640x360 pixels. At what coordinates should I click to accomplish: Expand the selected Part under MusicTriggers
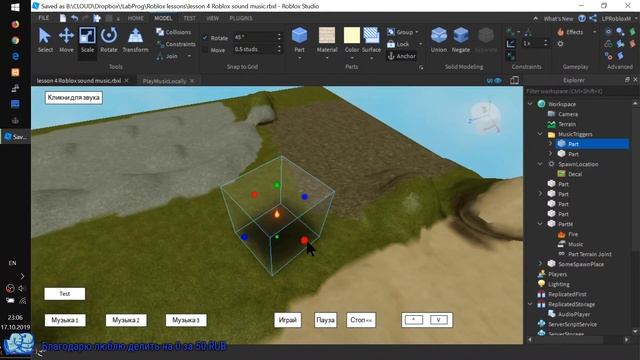(550, 144)
